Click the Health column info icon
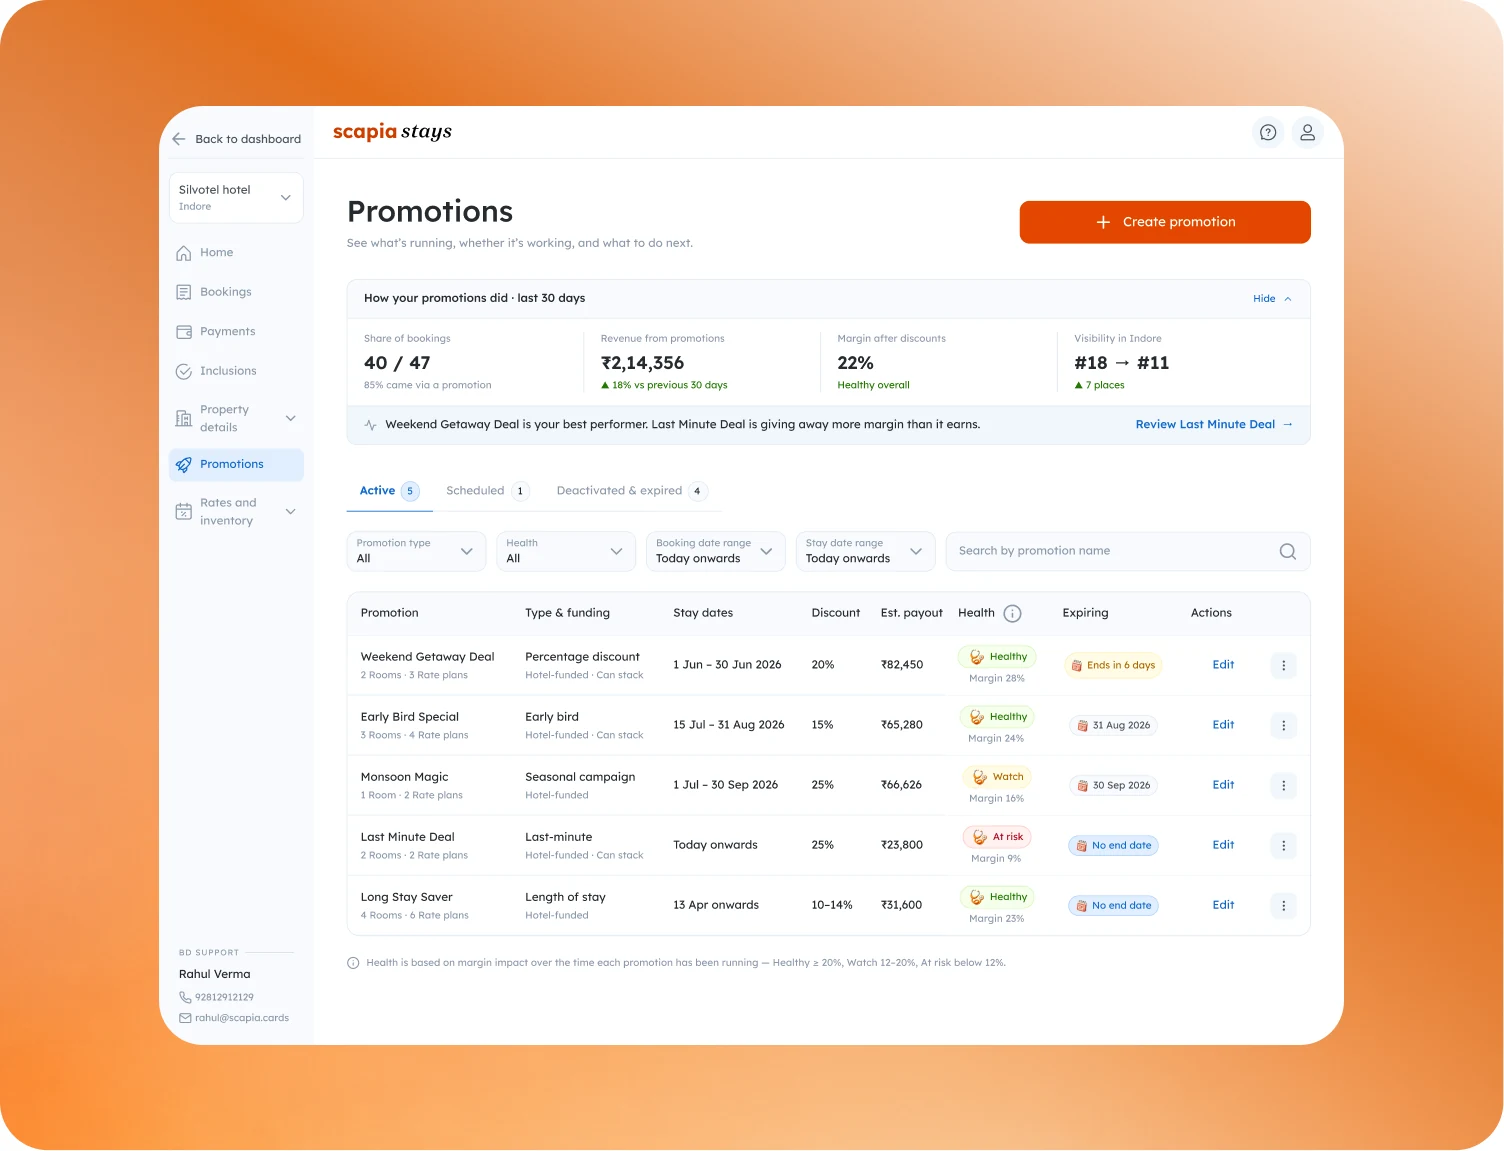This screenshot has width=1504, height=1151. [1012, 613]
